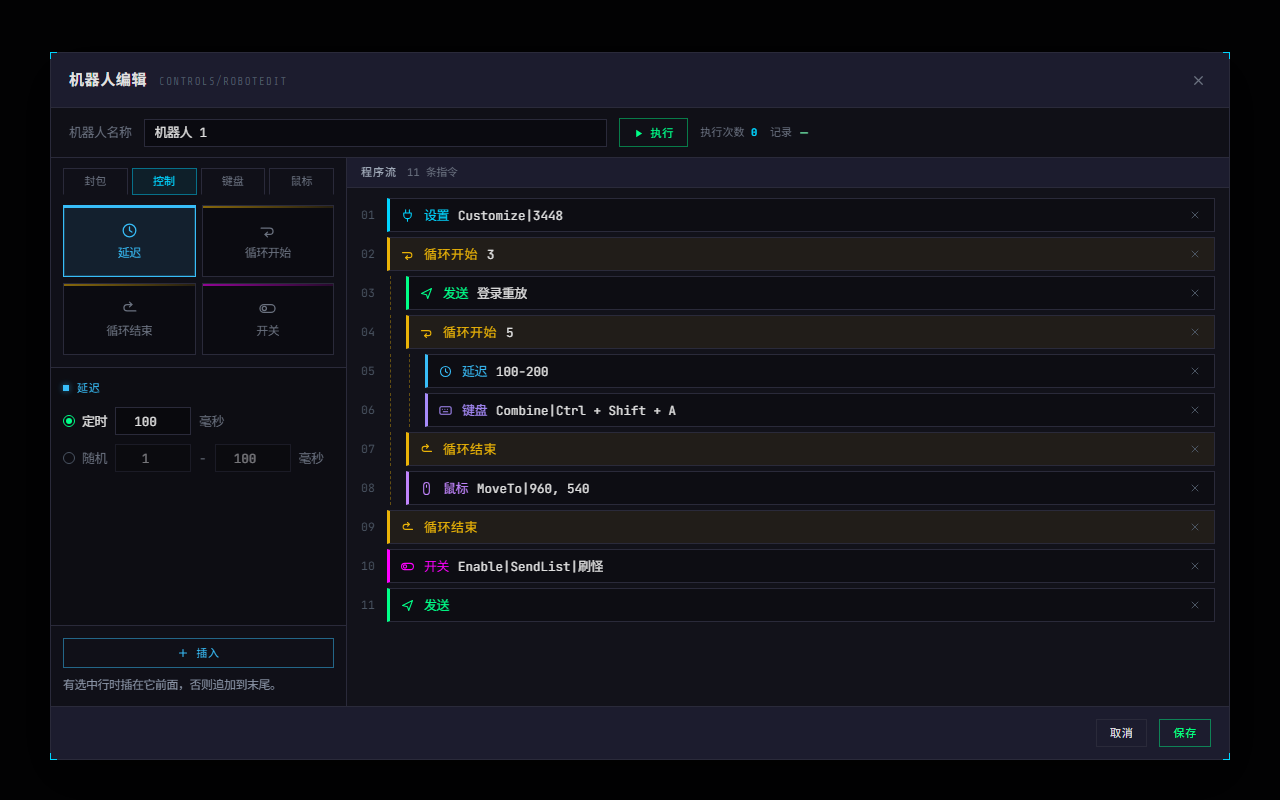Remove the 设置 Customize|3448 instruction
Screen dimensions: 1280x800
[1194, 215]
